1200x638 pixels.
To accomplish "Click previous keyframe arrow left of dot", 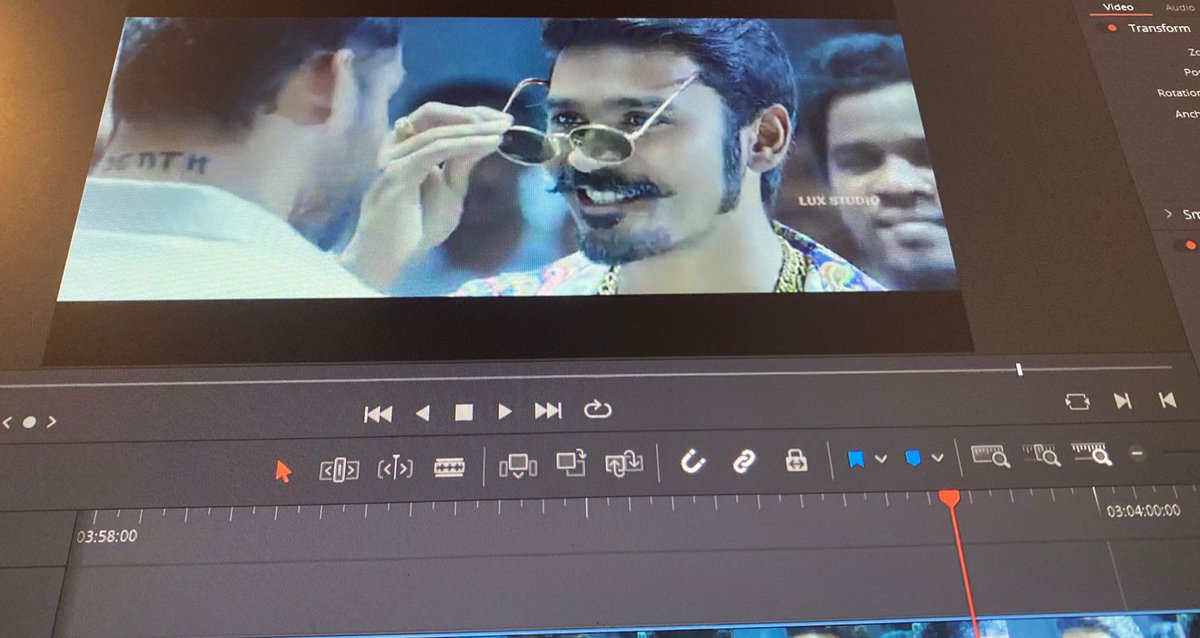I will [6, 423].
